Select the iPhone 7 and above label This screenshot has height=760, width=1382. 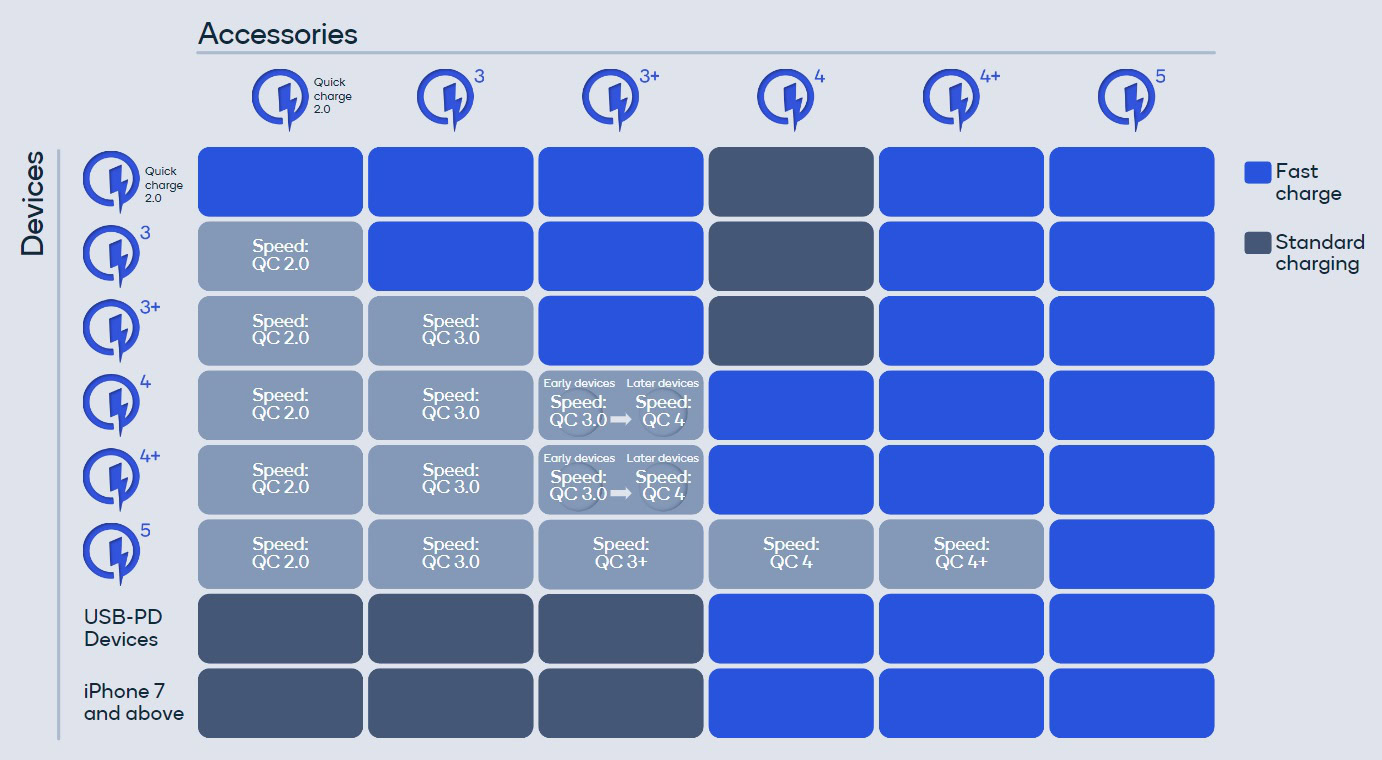pos(133,703)
